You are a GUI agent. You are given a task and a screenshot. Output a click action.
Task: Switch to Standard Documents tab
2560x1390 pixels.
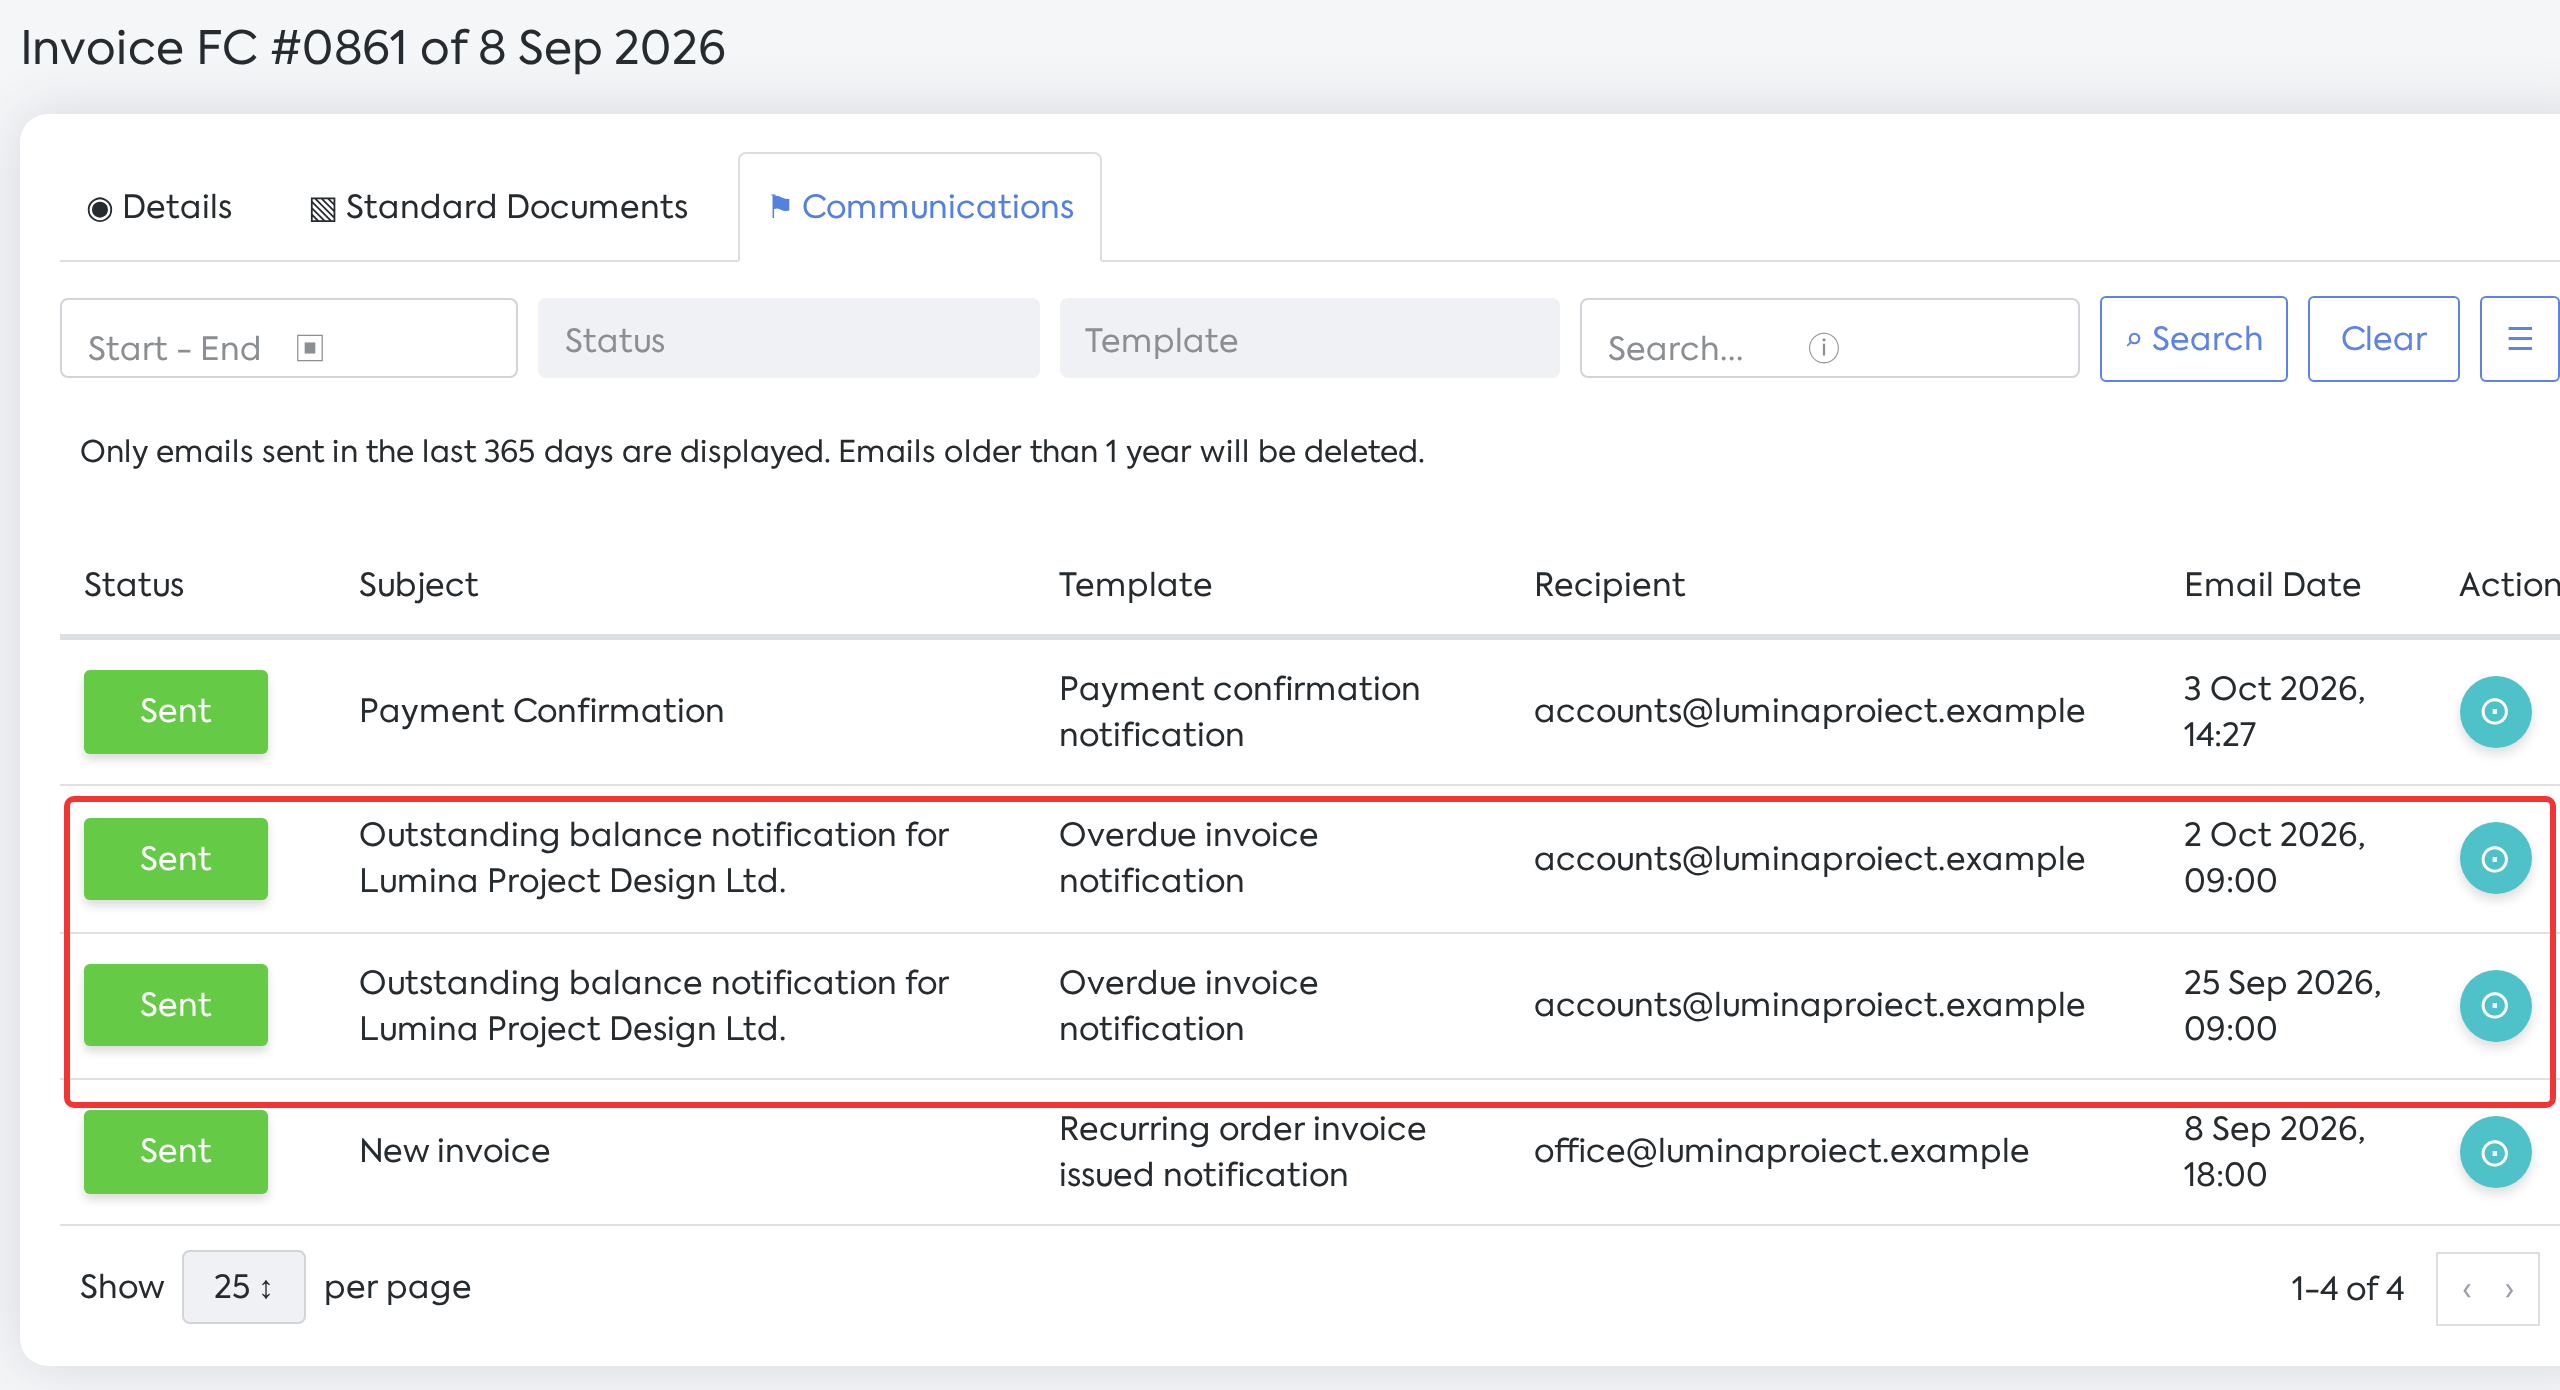[x=498, y=207]
